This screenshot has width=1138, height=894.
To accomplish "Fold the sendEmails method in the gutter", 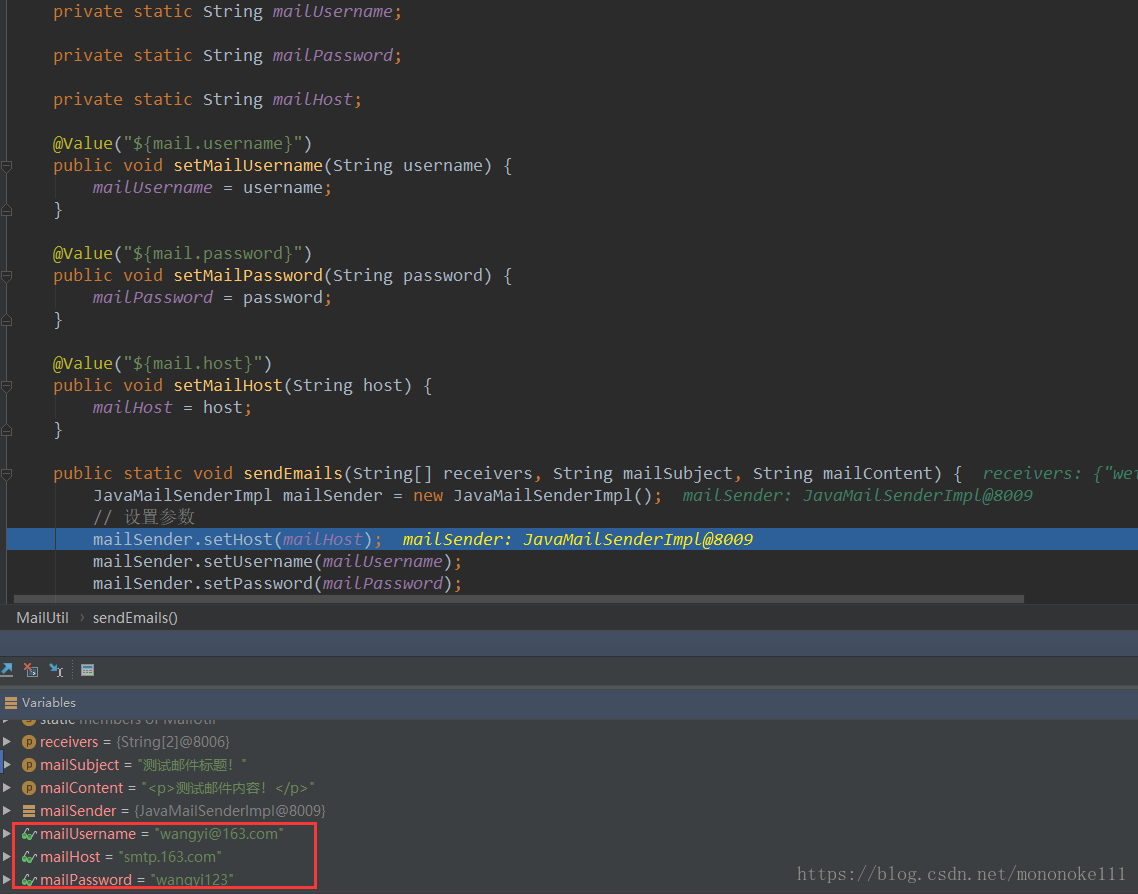I will [x=6, y=474].
